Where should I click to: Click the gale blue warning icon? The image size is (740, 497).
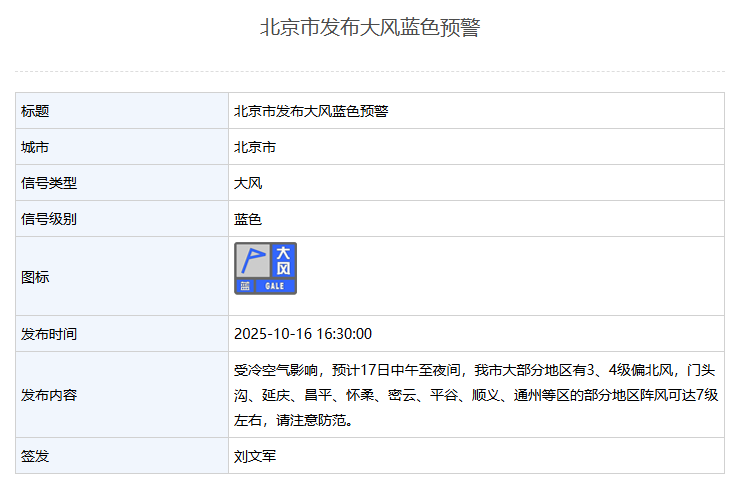tap(266, 268)
